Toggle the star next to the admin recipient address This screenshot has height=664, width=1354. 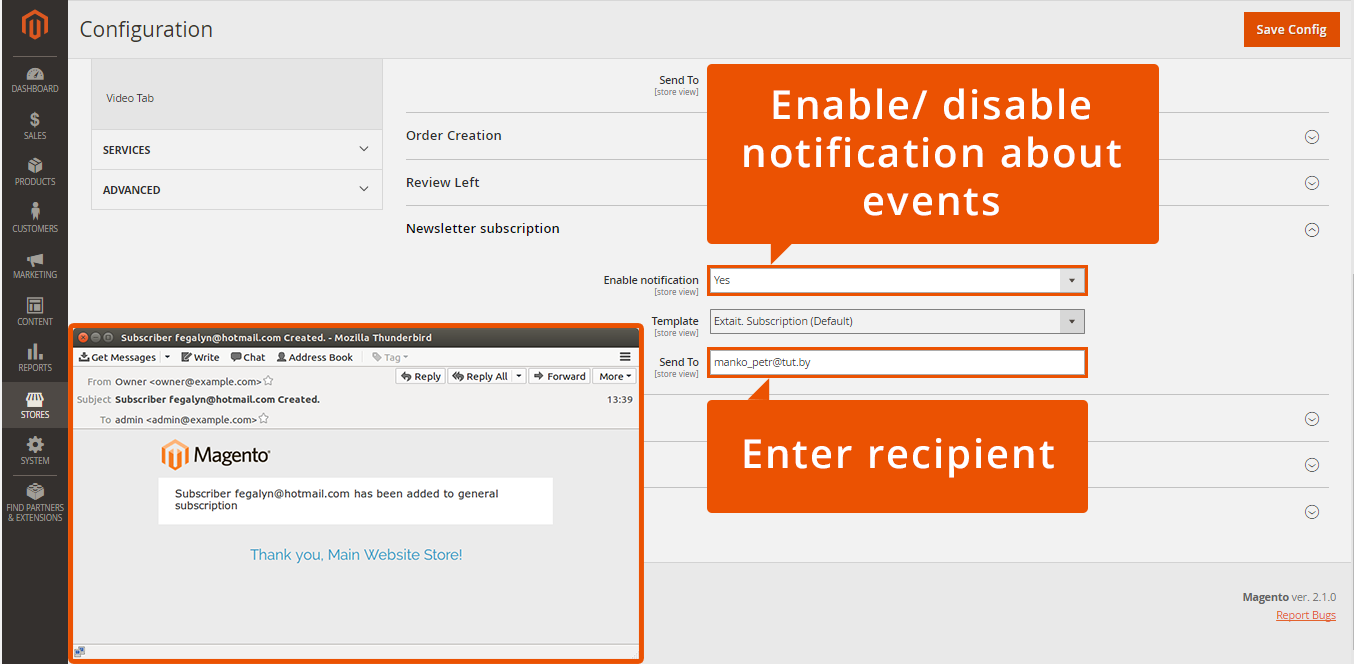coord(263,419)
